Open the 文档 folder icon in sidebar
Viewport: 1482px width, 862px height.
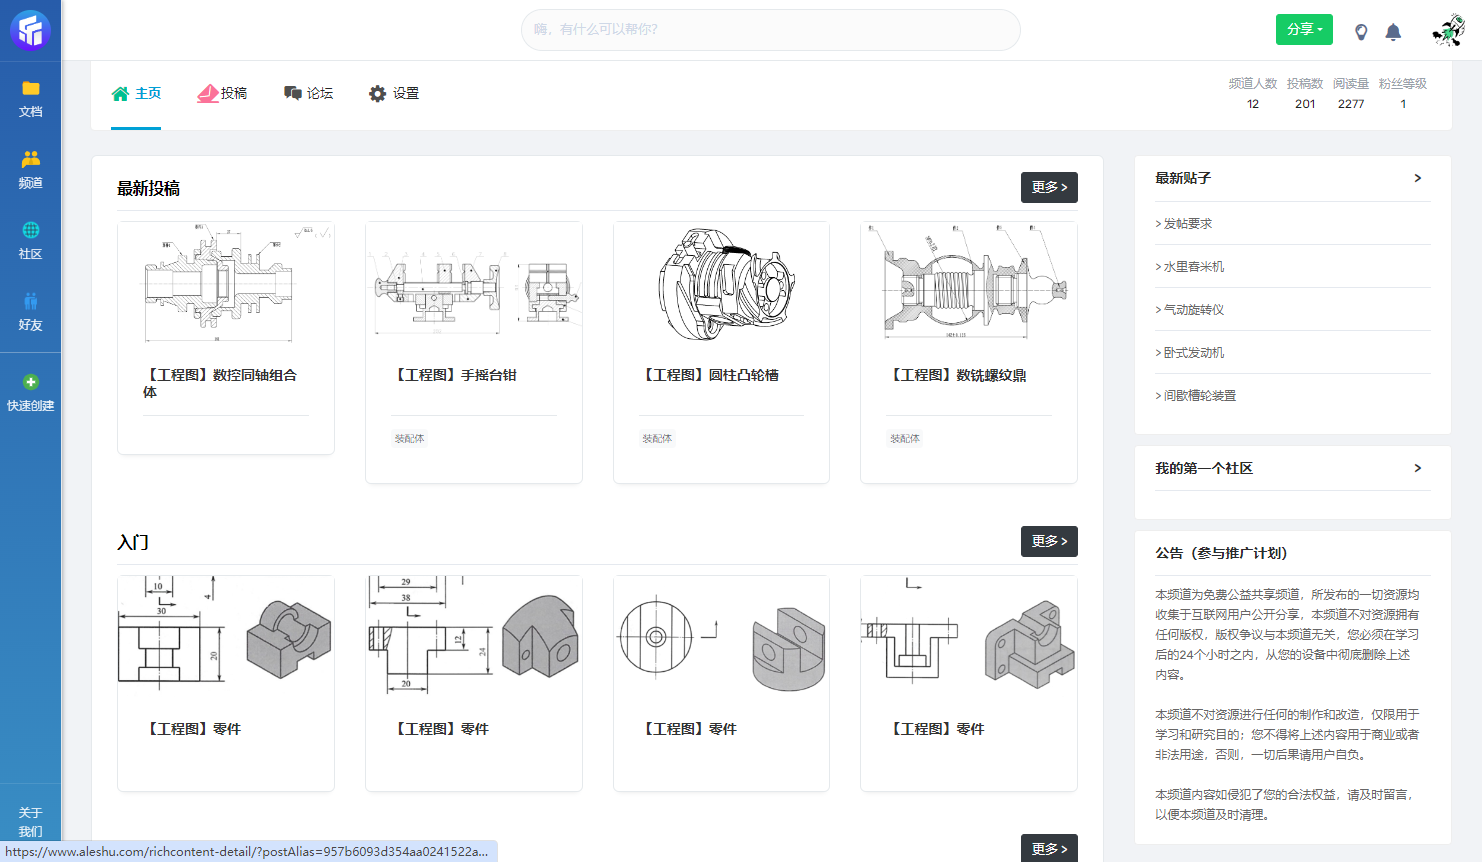coord(30,89)
